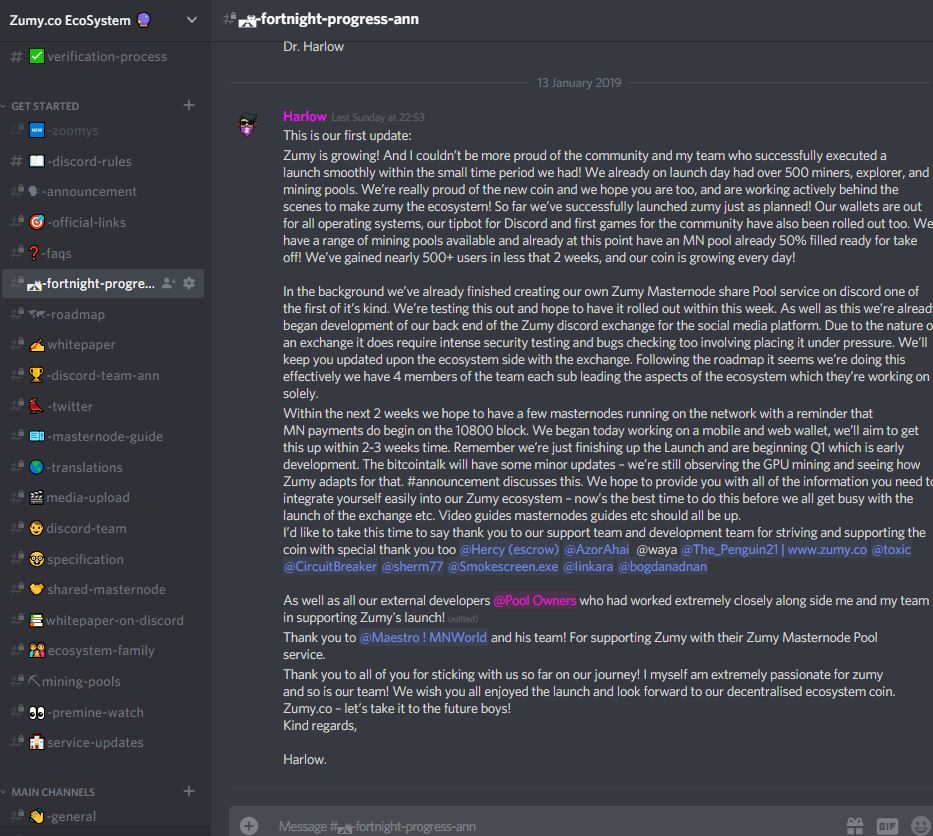This screenshot has height=836, width=933.
Task: Add channel to GET STARTED category
Action: 189,105
